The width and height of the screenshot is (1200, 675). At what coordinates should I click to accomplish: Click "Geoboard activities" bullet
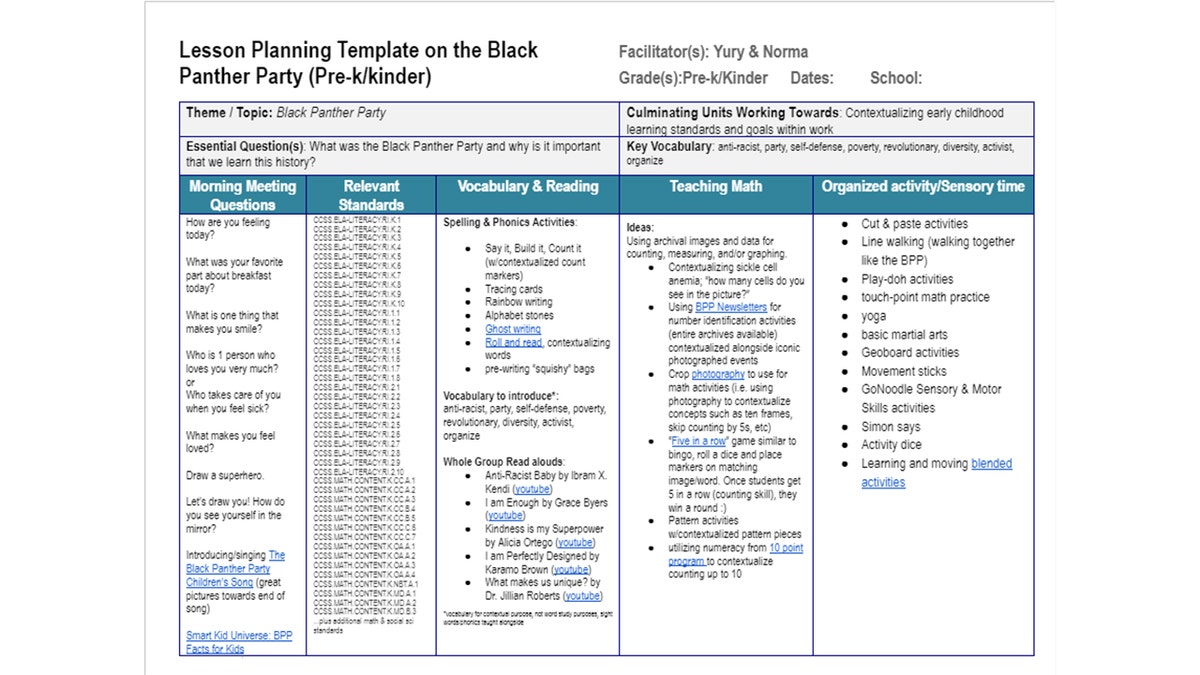910,352
